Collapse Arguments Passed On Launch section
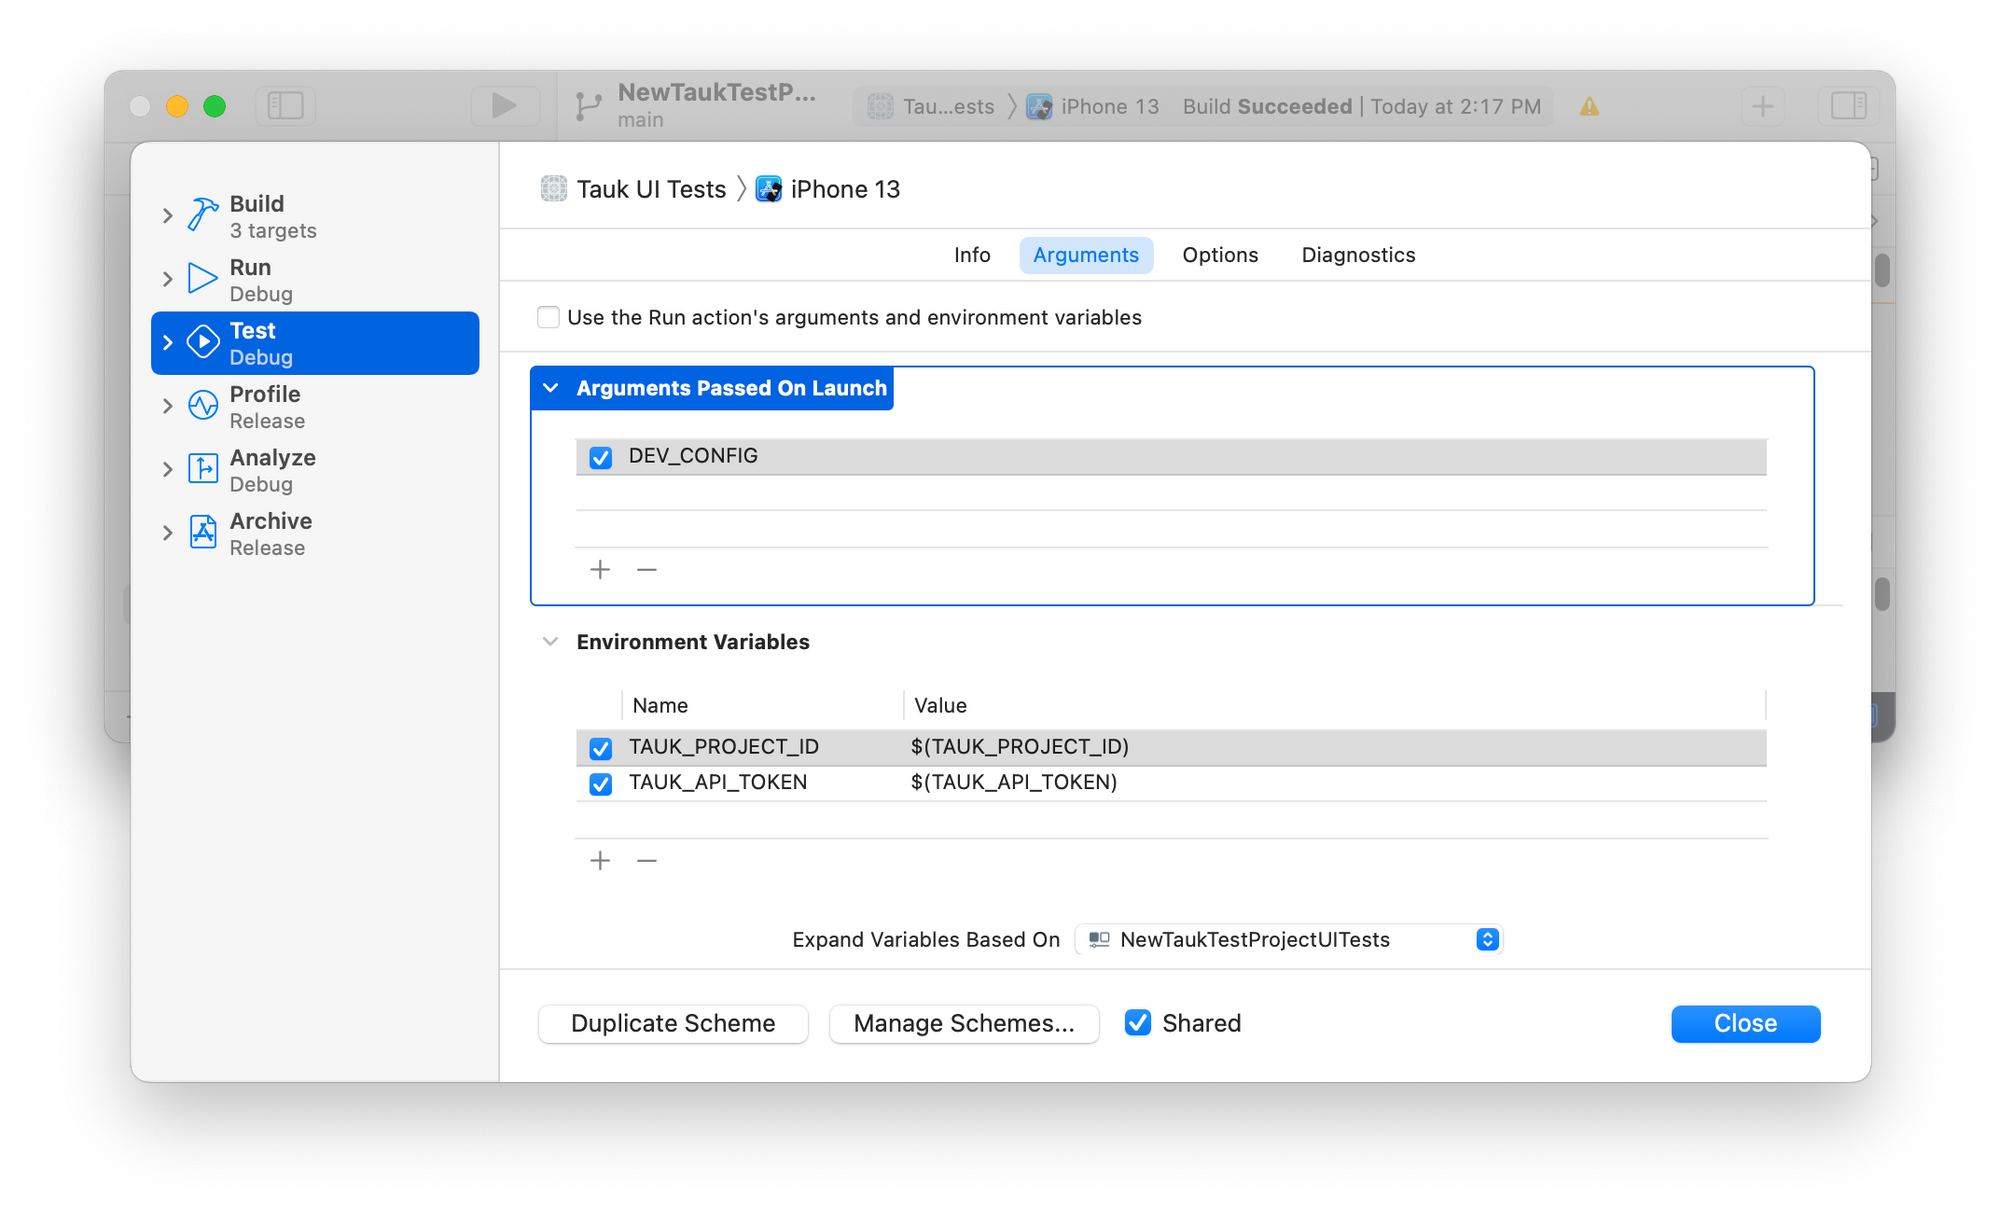 (554, 387)
